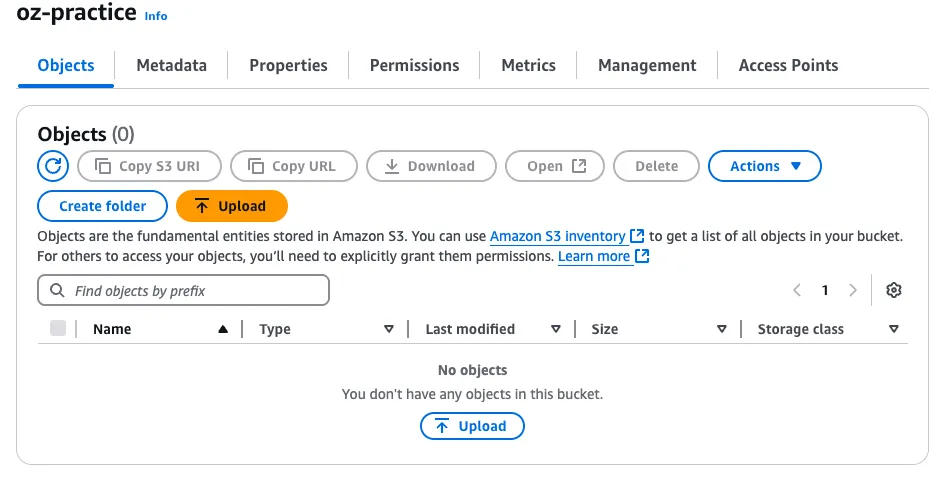
Task: Click the orange Upload button
Action: (x=232, y=206)
